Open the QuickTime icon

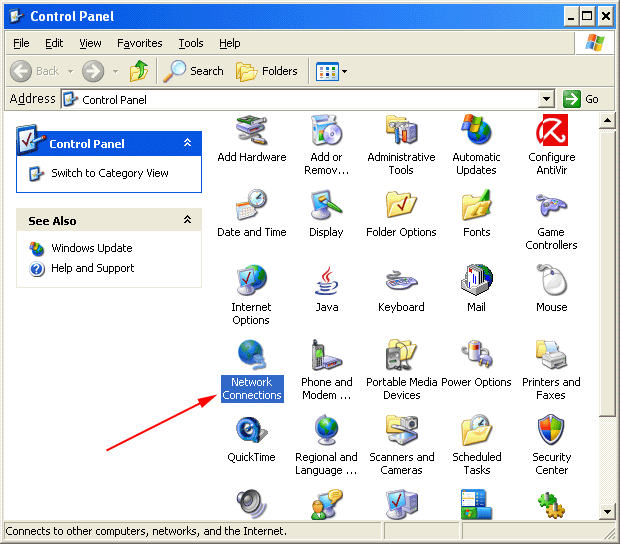[x=251, y=430]
